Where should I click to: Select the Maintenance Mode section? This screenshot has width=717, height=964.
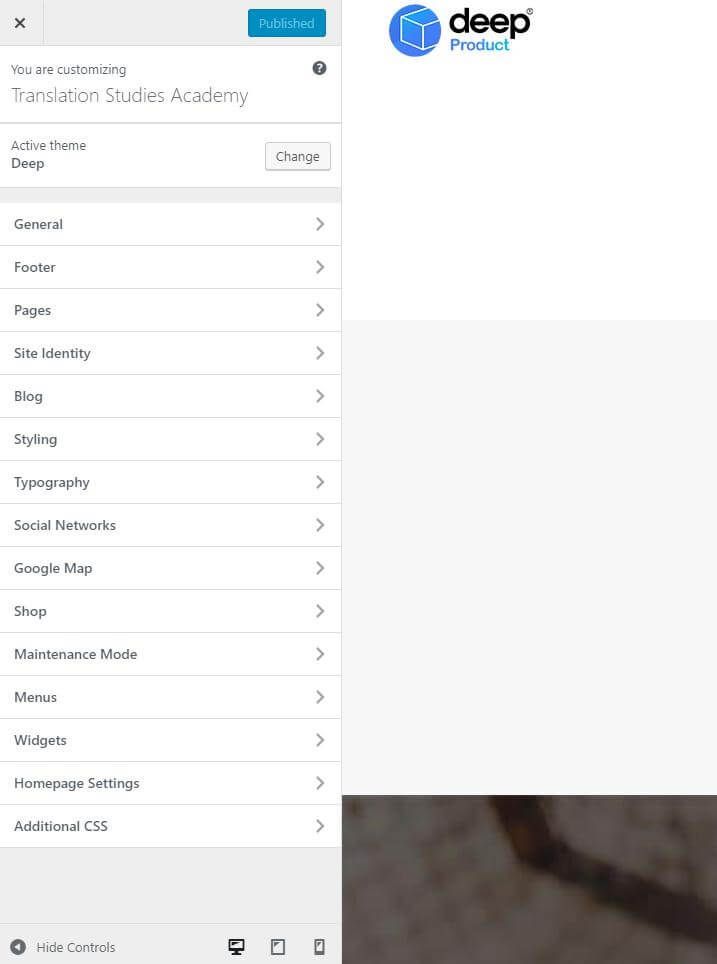(170, 655)
